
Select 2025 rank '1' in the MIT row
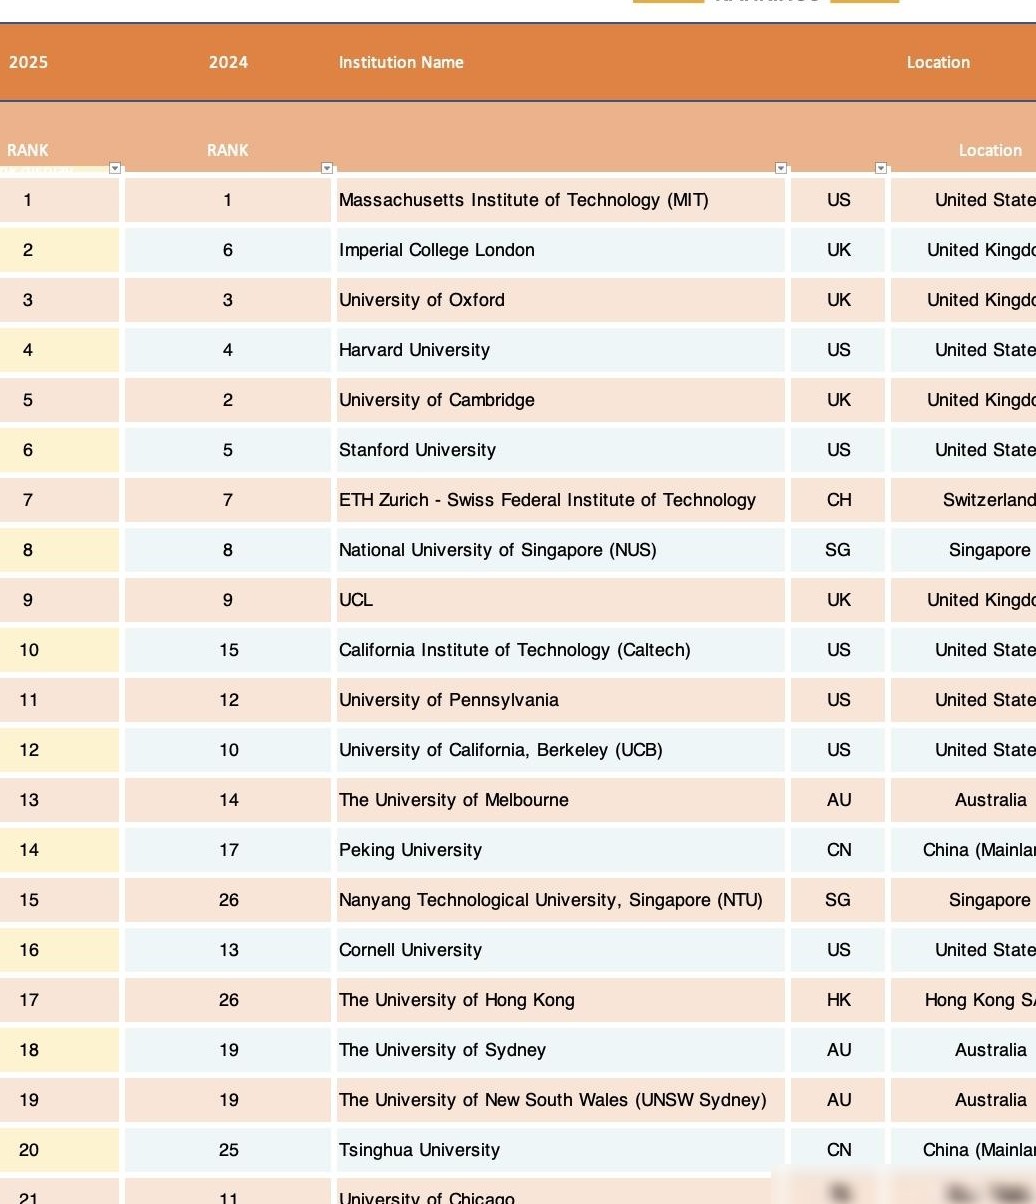[59, 200]
